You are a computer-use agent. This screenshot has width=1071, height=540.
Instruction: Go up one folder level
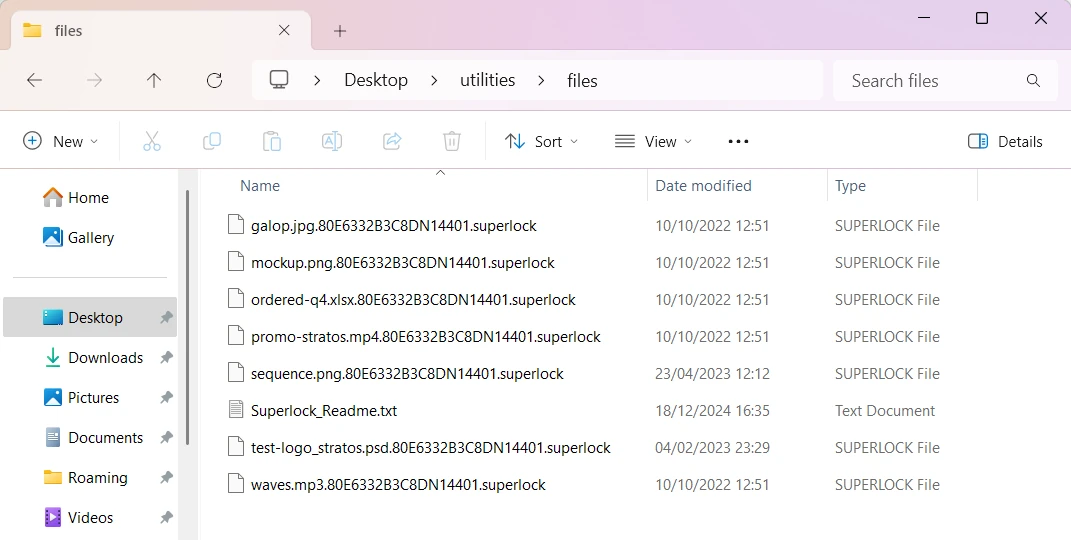154,81
